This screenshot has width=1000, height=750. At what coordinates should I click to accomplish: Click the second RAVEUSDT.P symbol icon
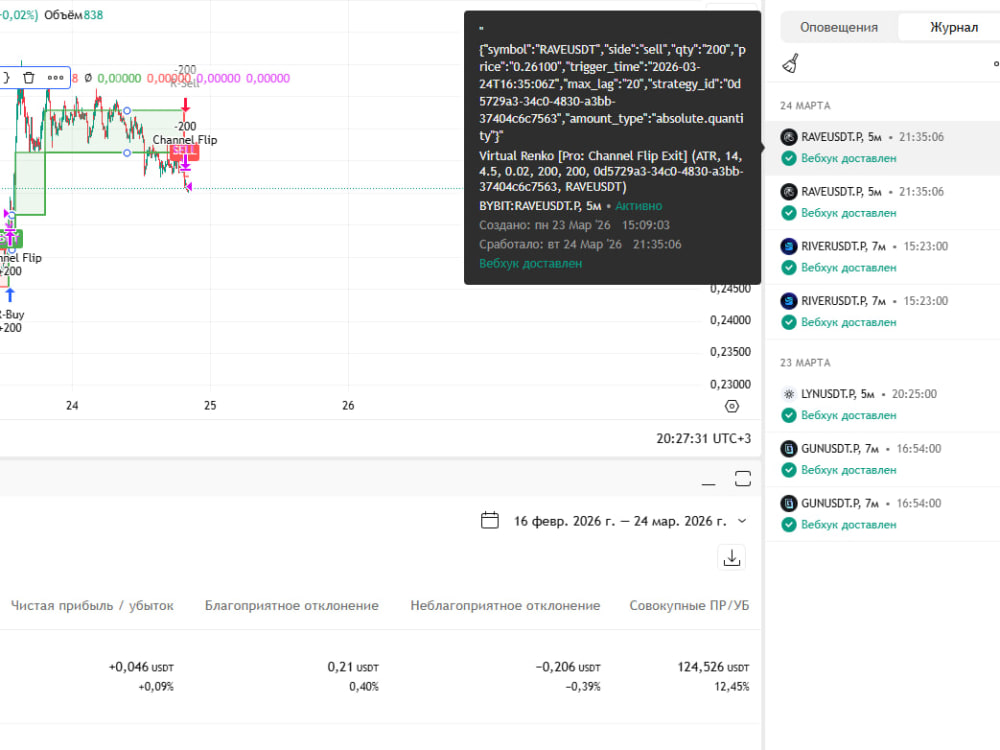[789, 192]
